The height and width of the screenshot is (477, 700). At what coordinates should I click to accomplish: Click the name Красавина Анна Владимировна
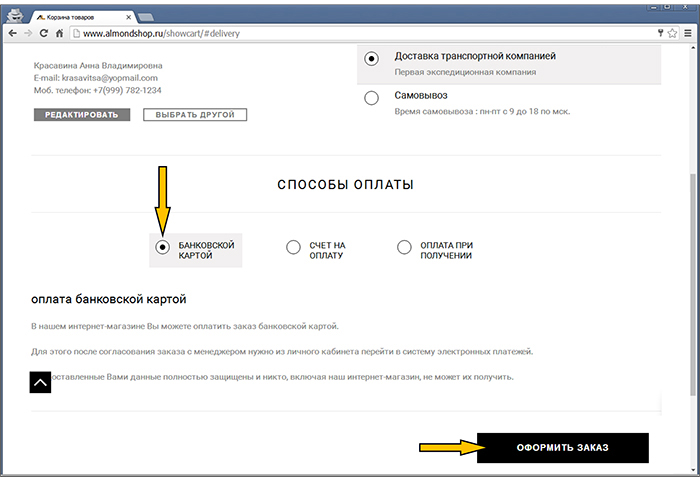coord(98,66)
